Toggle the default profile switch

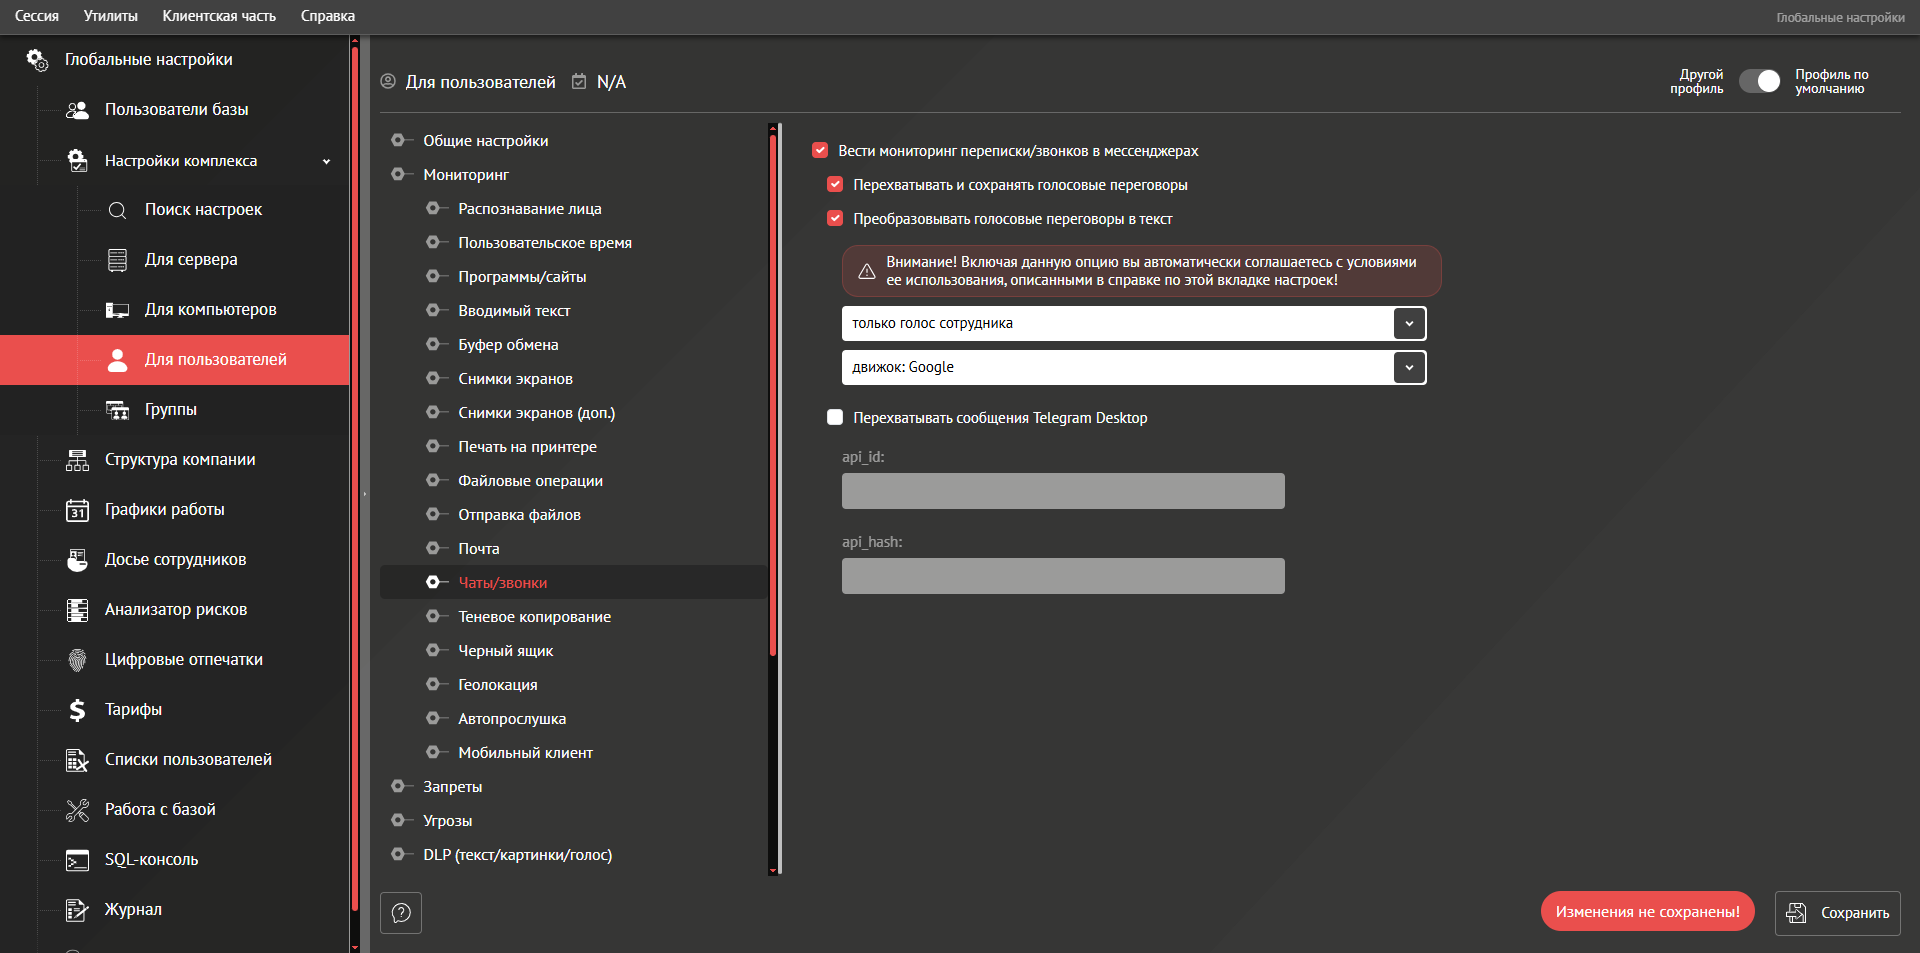(1759, 82)
